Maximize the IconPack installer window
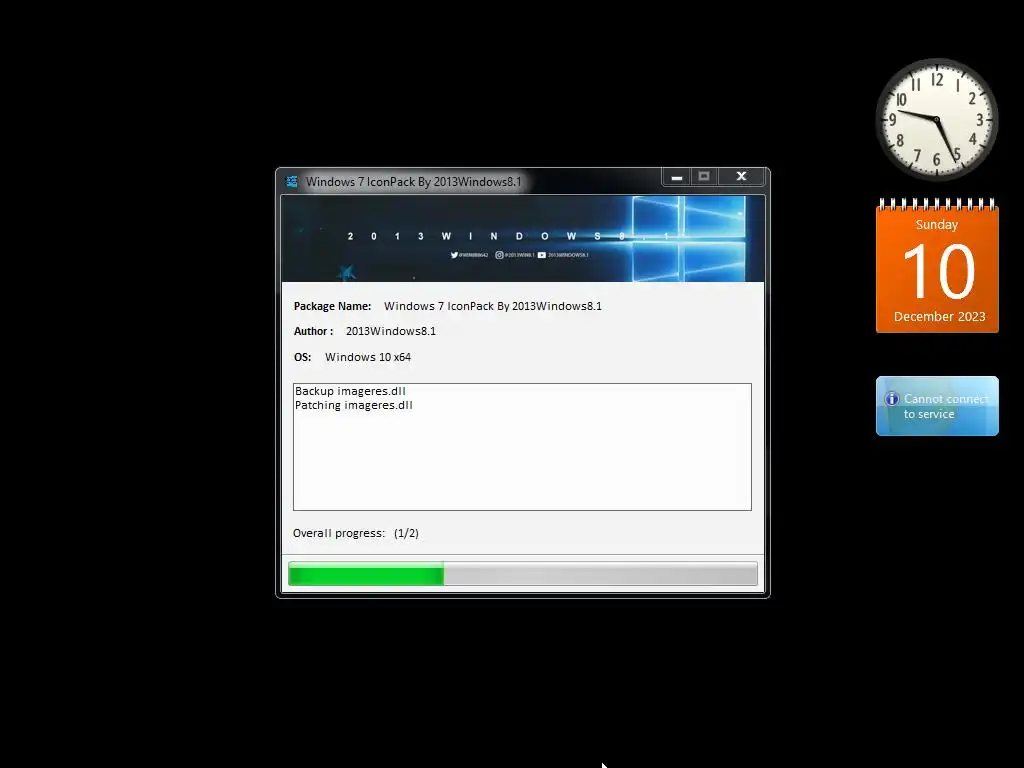This screenshot has height=768, width=1024. click(704, 176)
